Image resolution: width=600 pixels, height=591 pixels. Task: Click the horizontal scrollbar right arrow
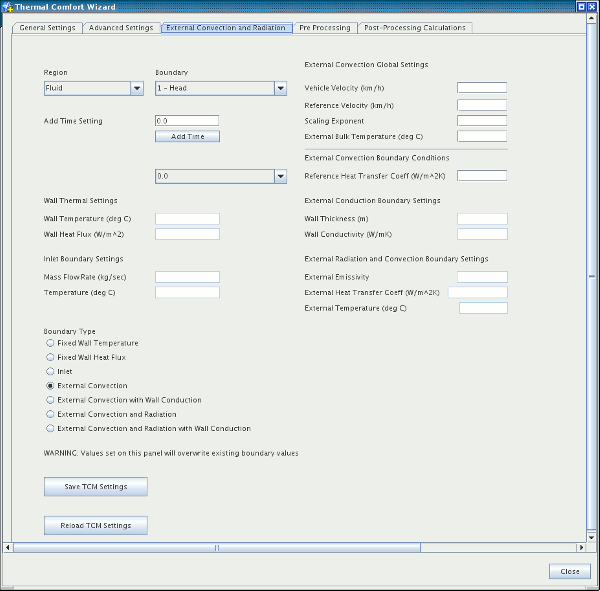579,548
